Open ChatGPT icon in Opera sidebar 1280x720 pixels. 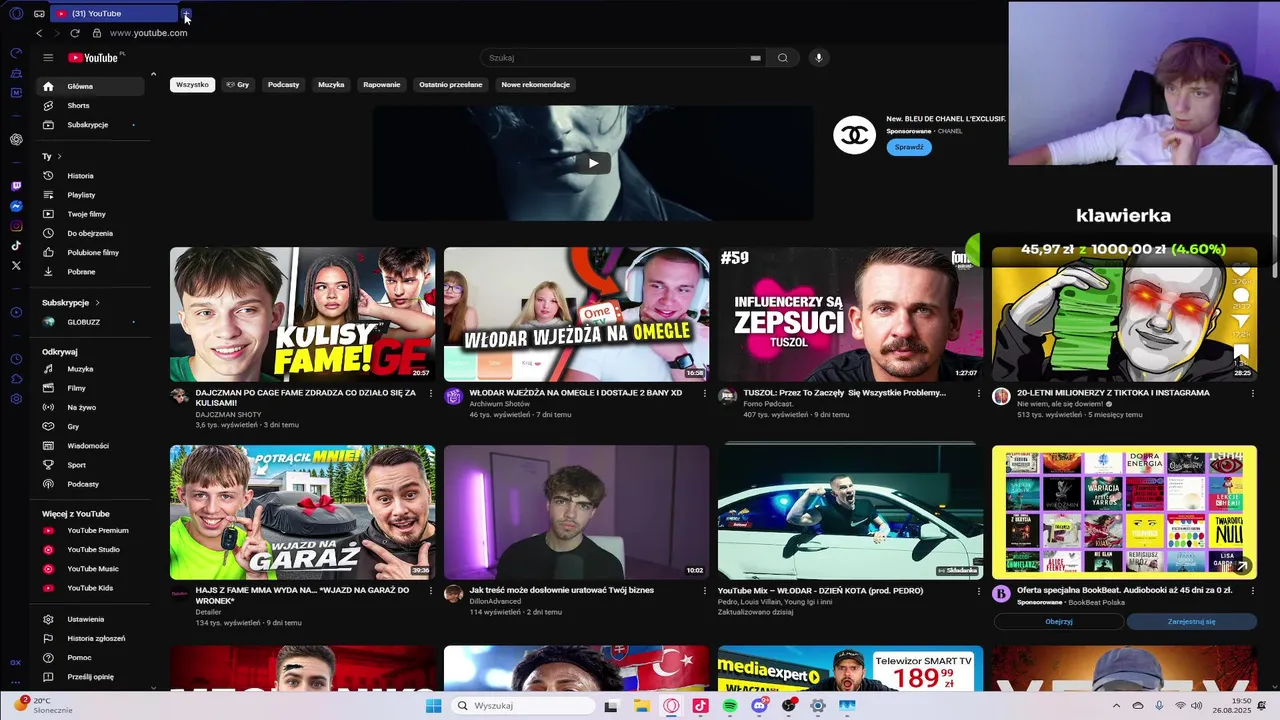[x=16, y=140]
